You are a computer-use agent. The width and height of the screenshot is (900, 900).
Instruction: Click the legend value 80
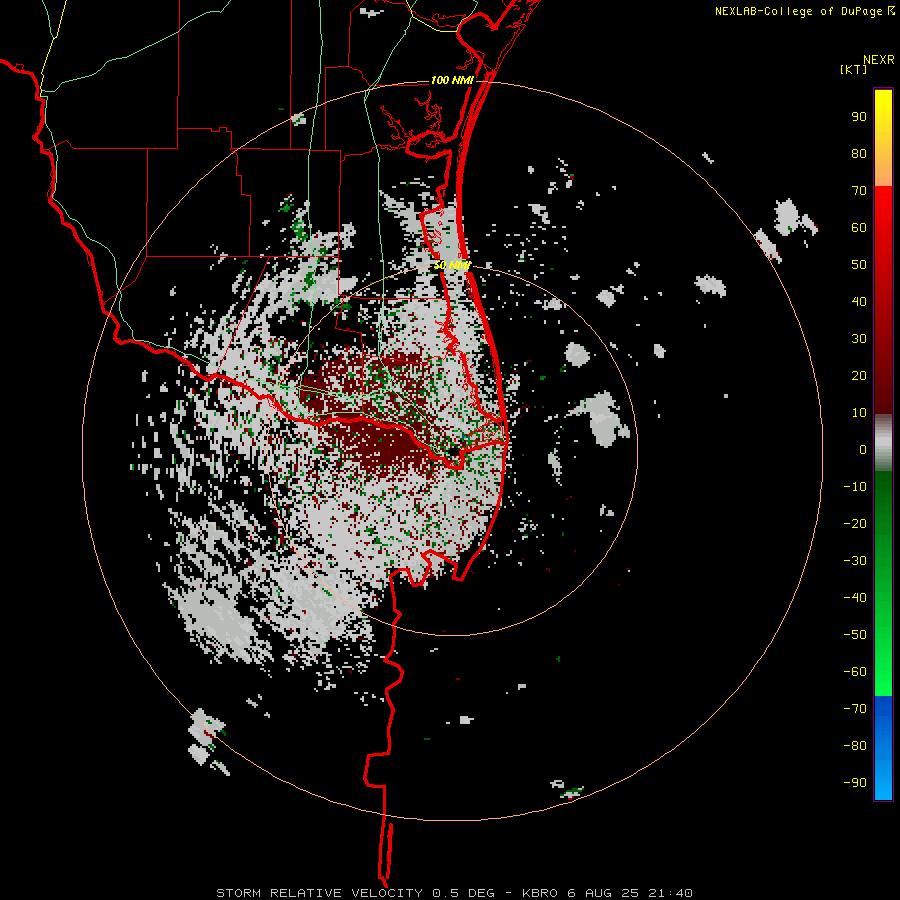point(859,154)
